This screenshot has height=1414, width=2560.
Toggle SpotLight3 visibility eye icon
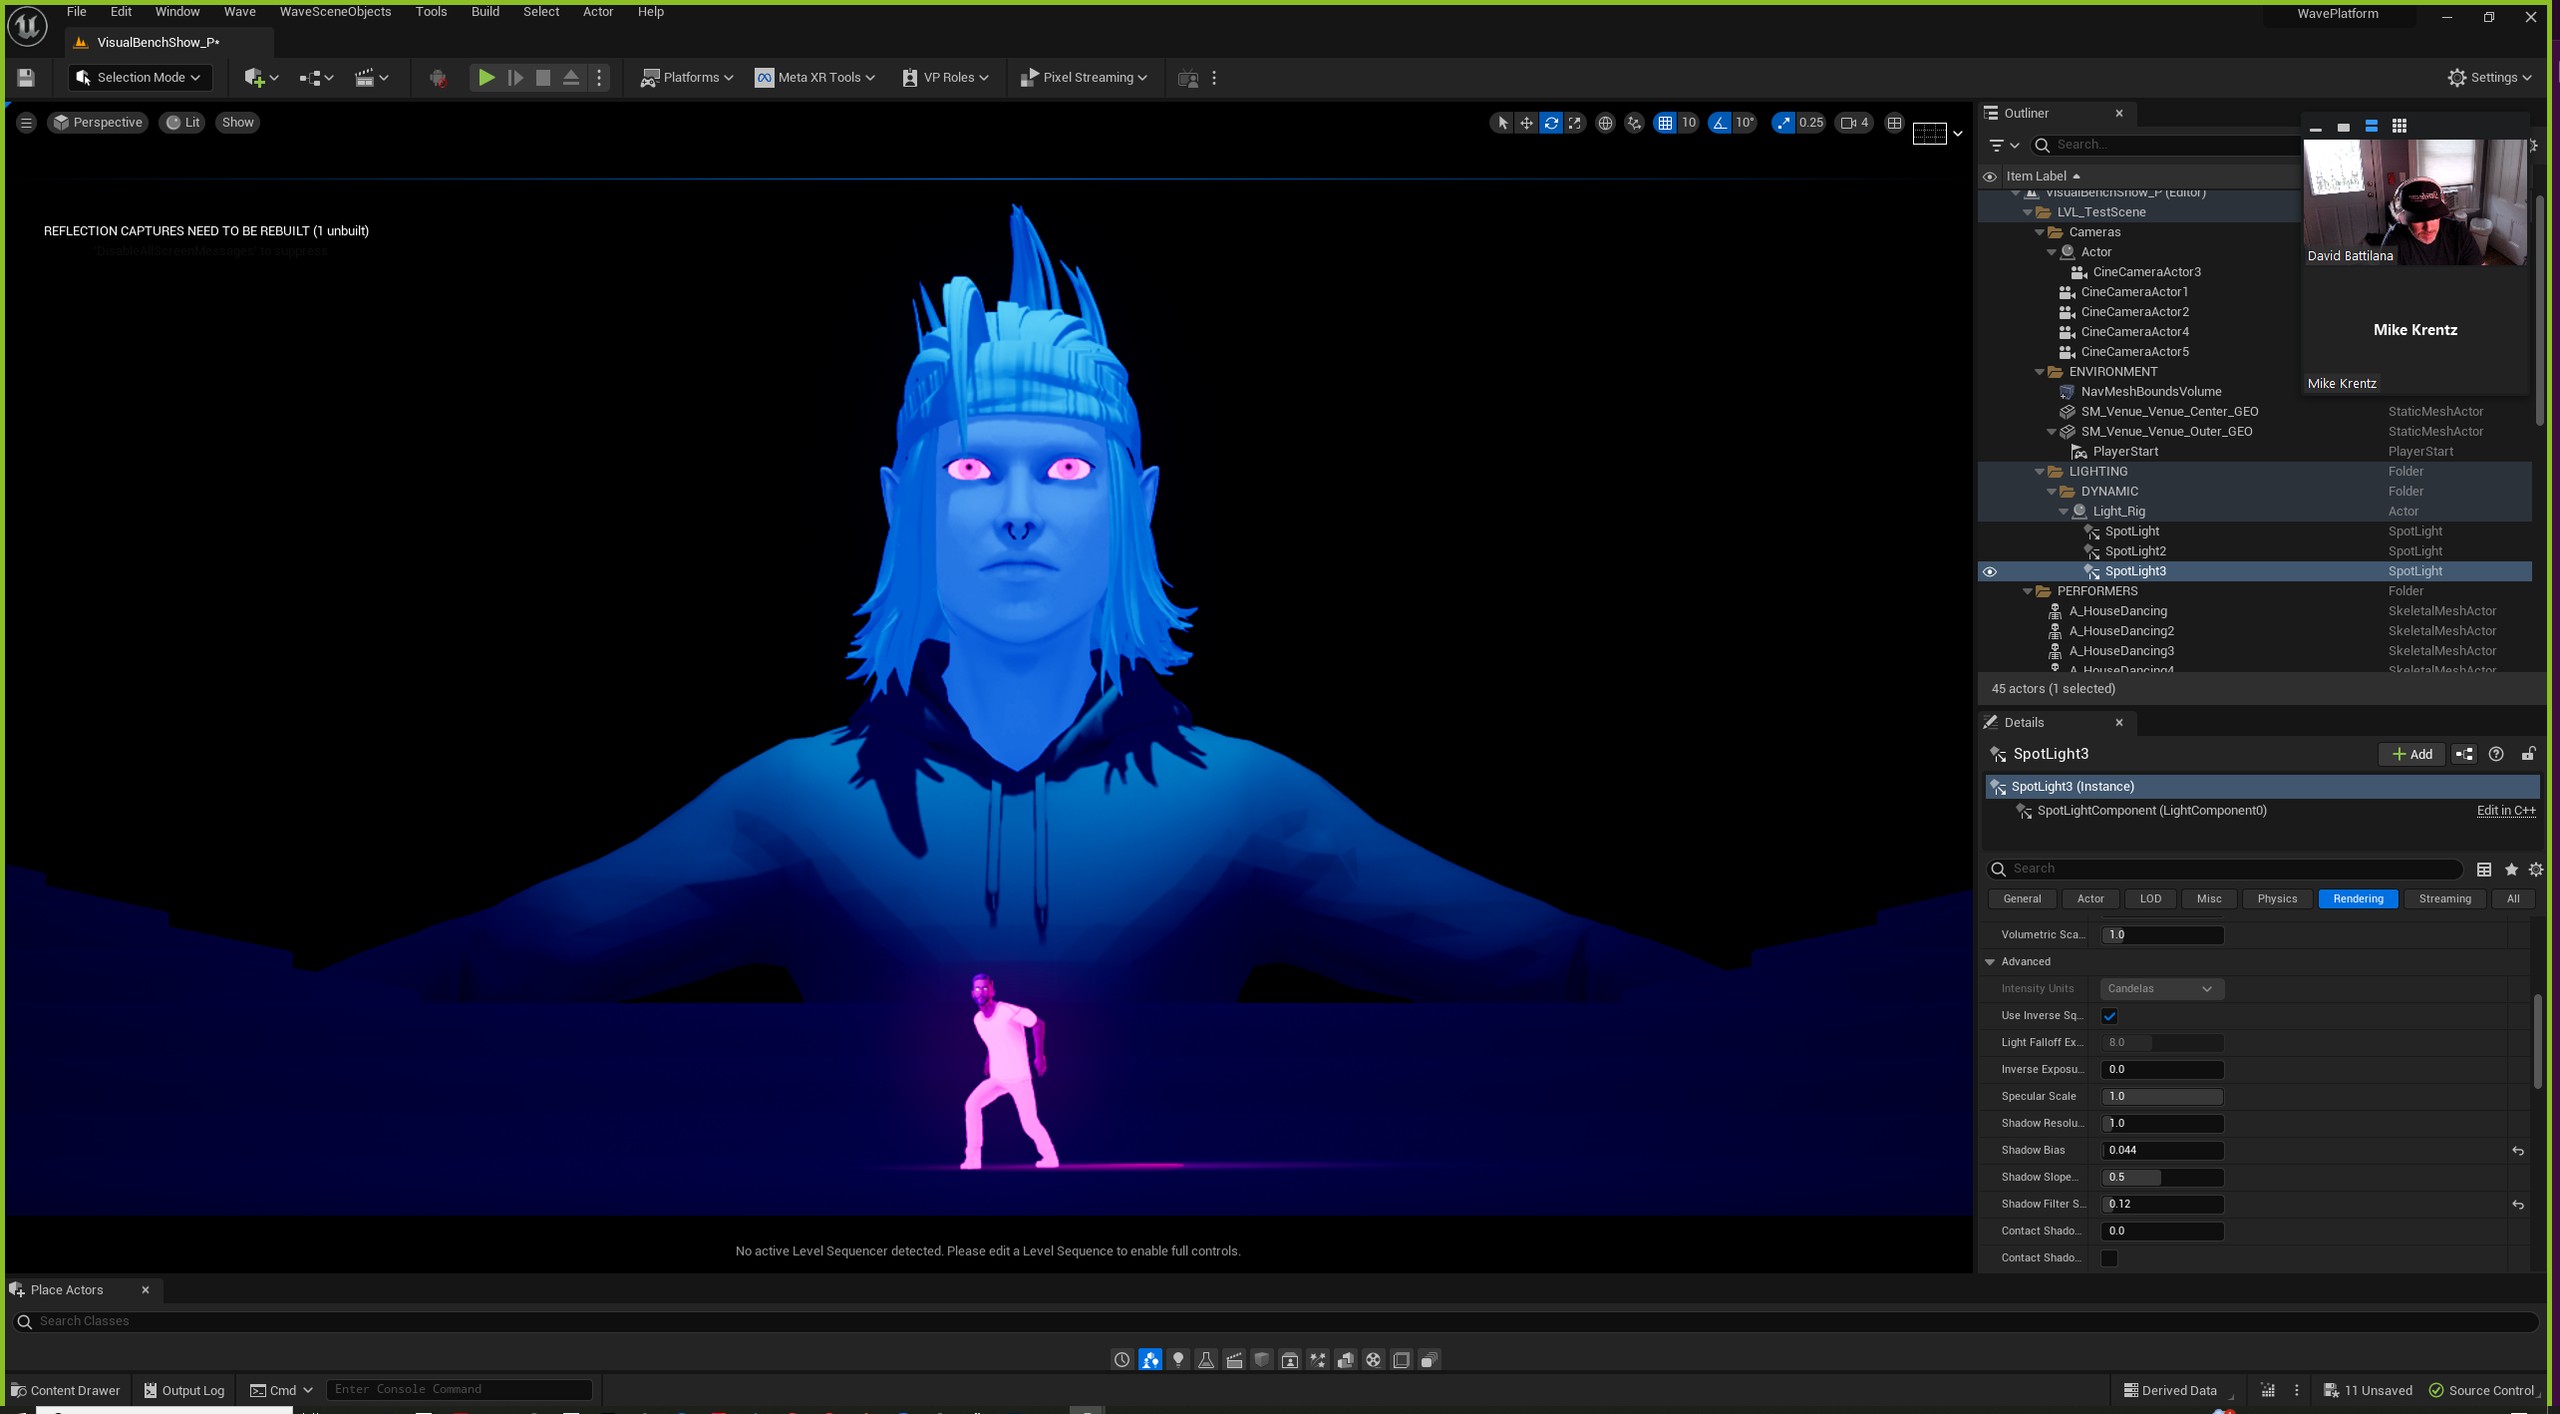tap(1989, 572)
